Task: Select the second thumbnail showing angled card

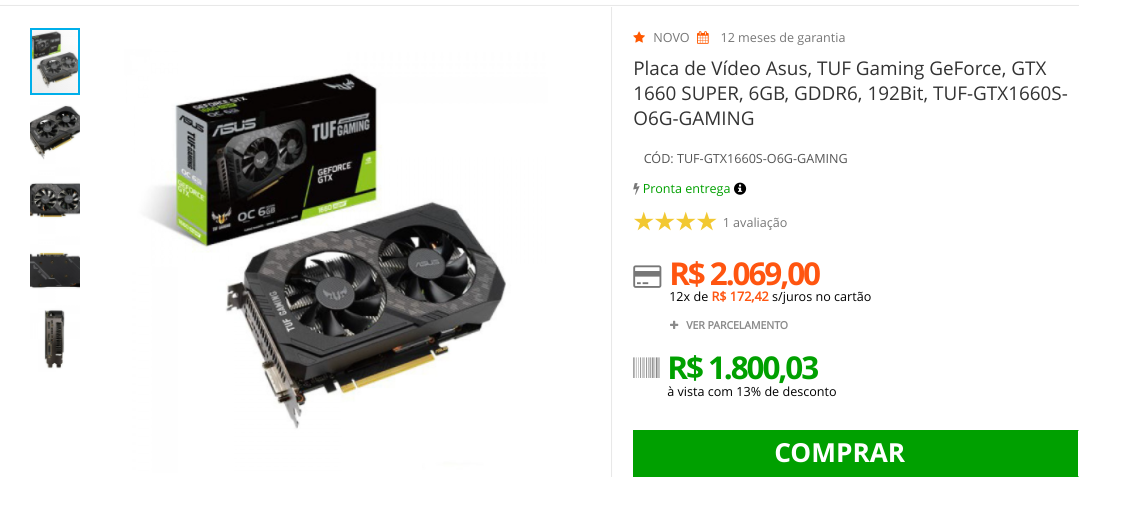Action: (x=55, y=131)
